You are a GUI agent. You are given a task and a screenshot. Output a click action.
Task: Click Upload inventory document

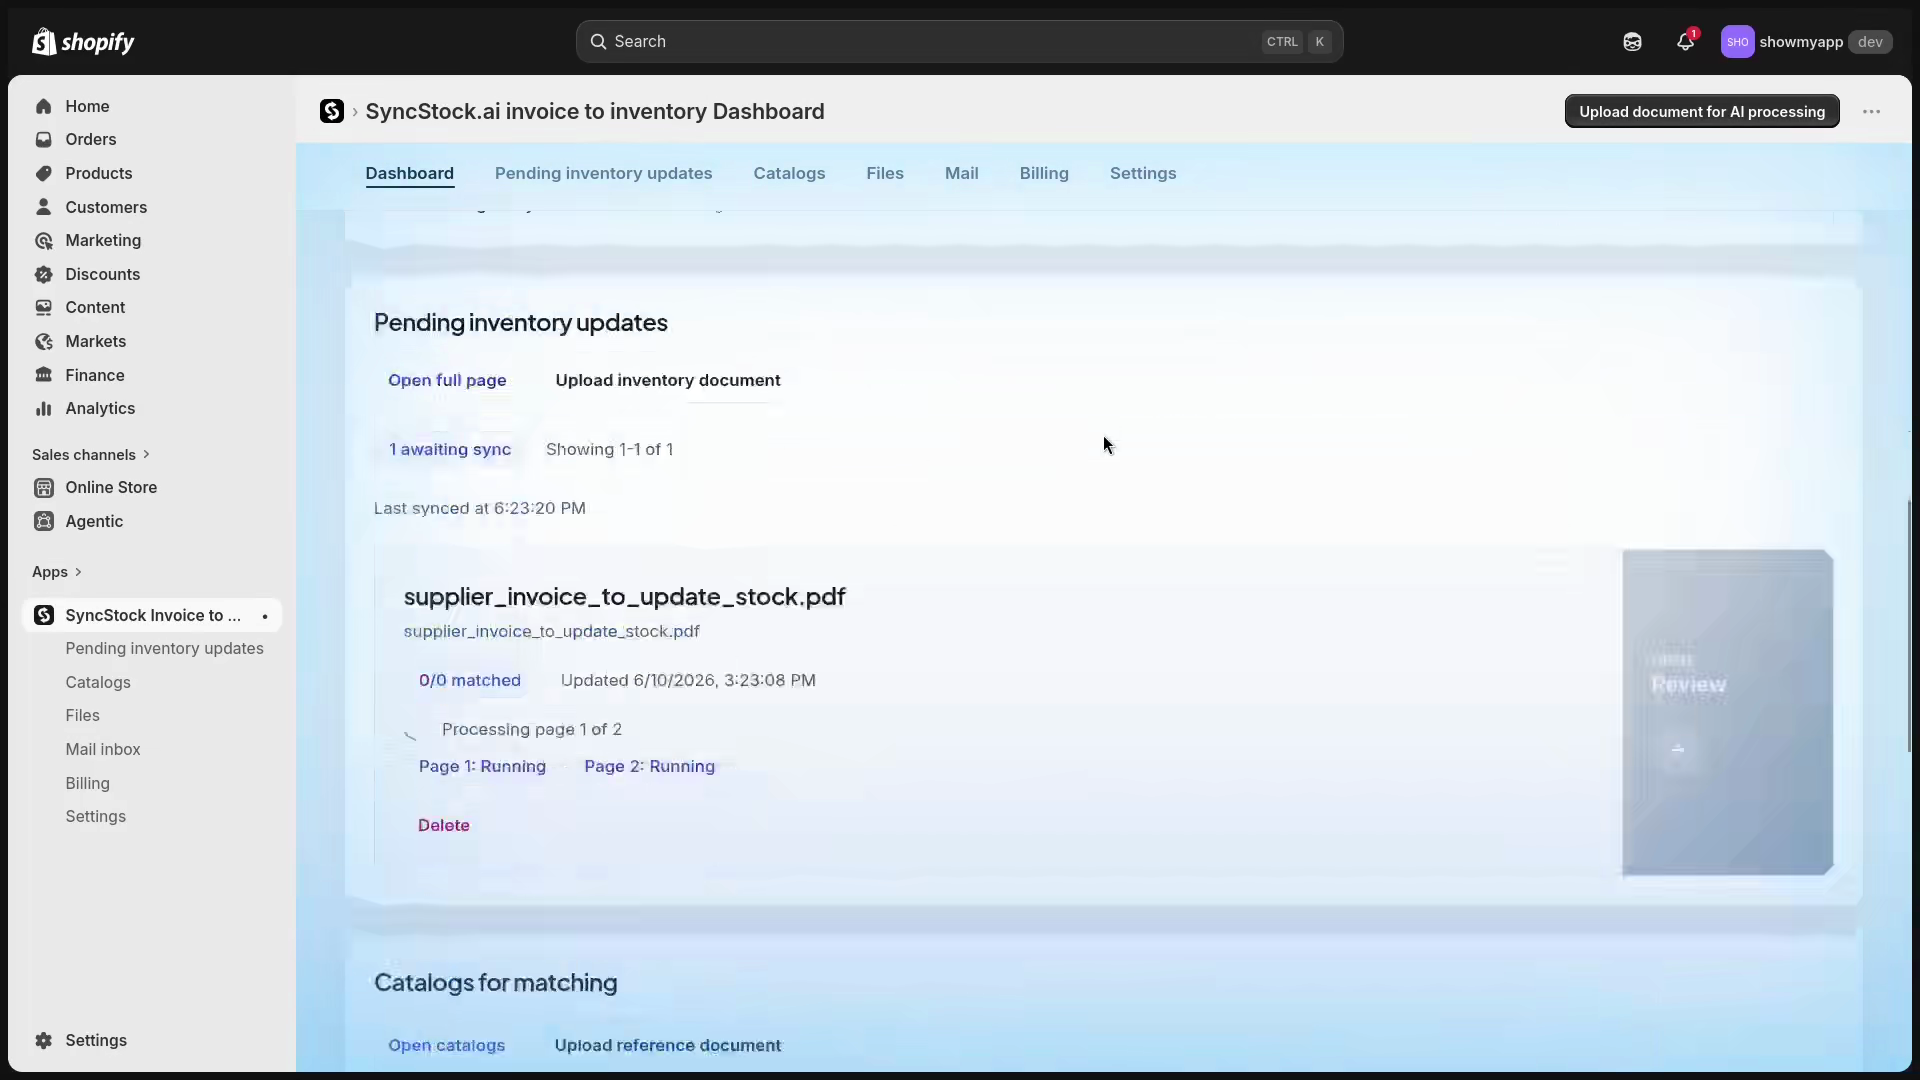[668, 380]
